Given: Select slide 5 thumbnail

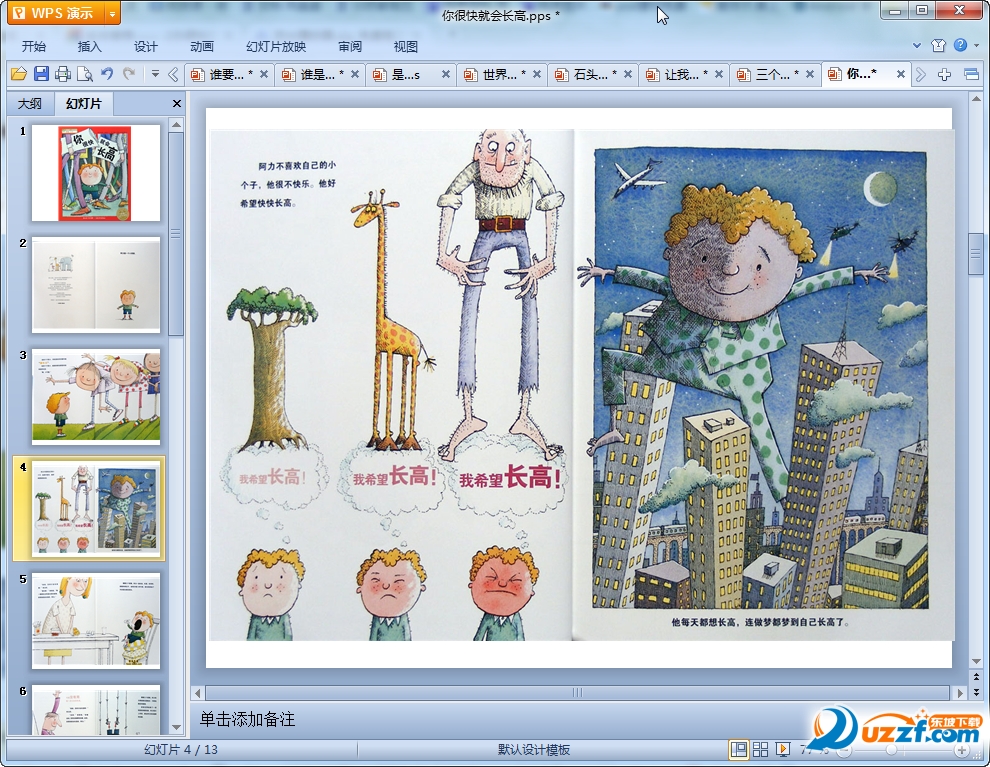Looking at the screenshot, I should pyautogui.click(x=96, y=621).
